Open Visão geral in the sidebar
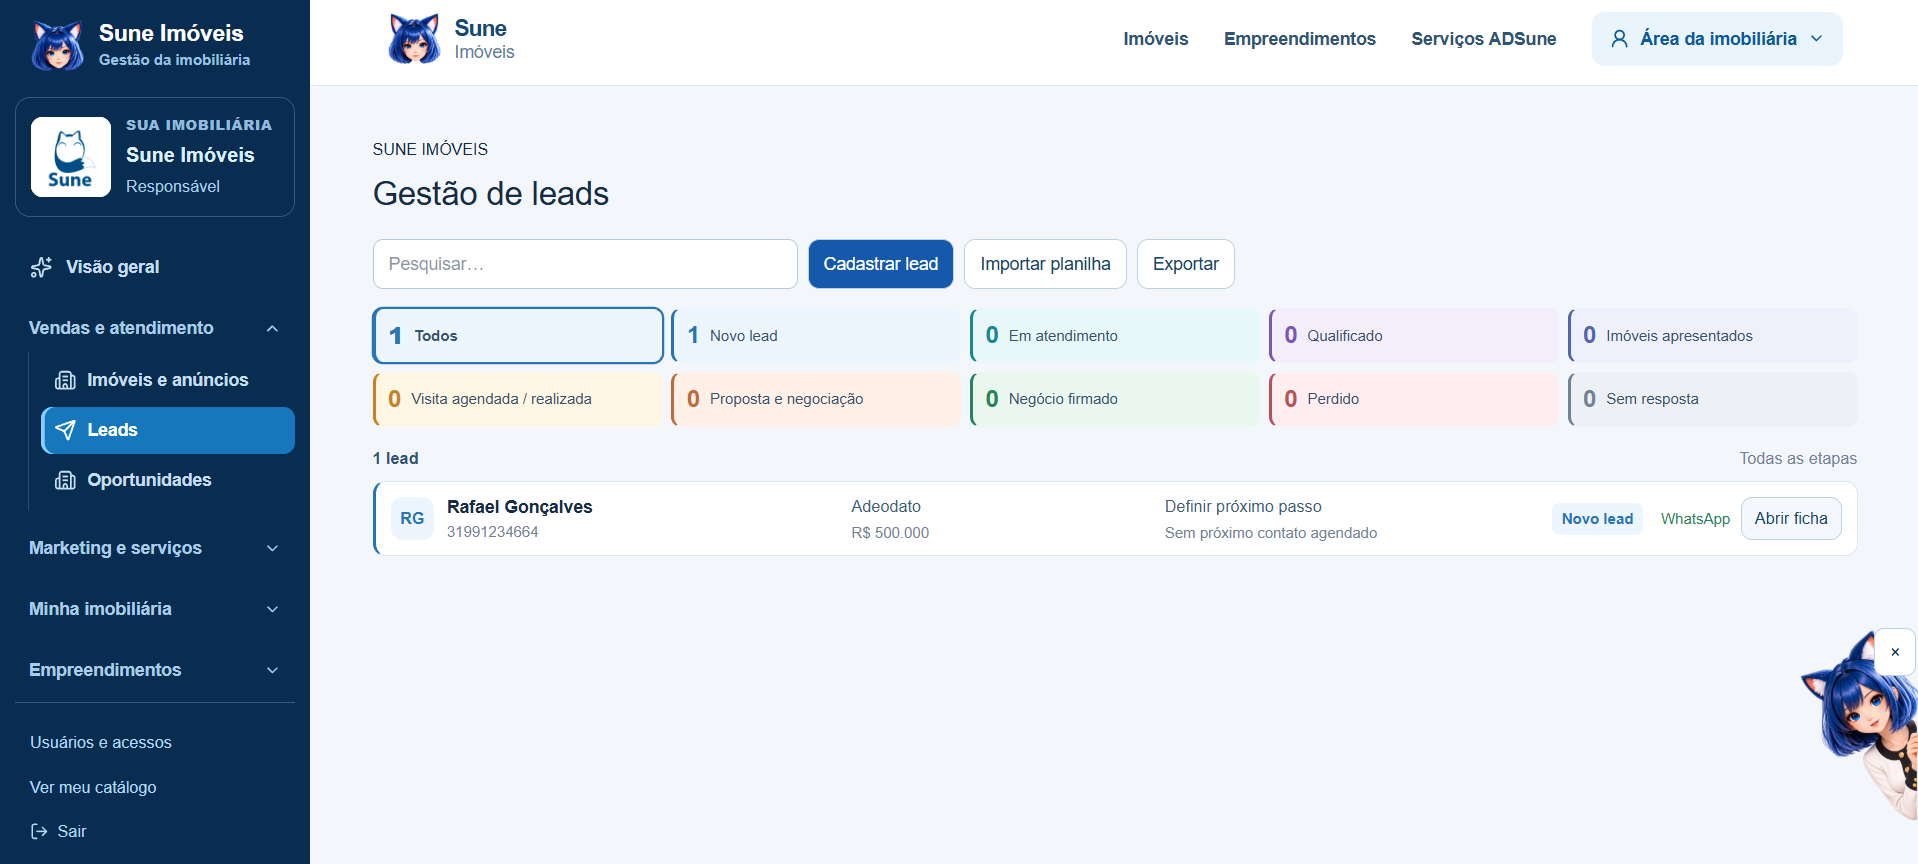 pos(155,267)
